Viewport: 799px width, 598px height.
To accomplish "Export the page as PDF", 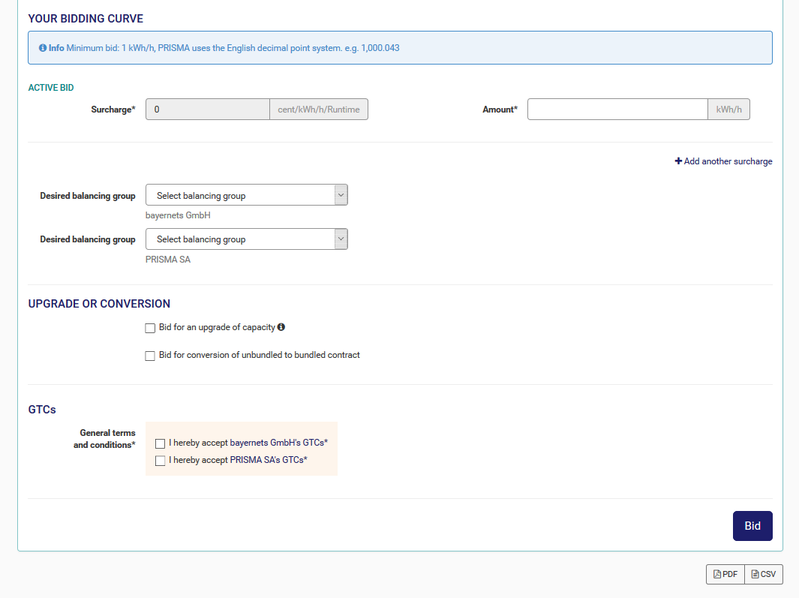I will click(x=725, y=574).
